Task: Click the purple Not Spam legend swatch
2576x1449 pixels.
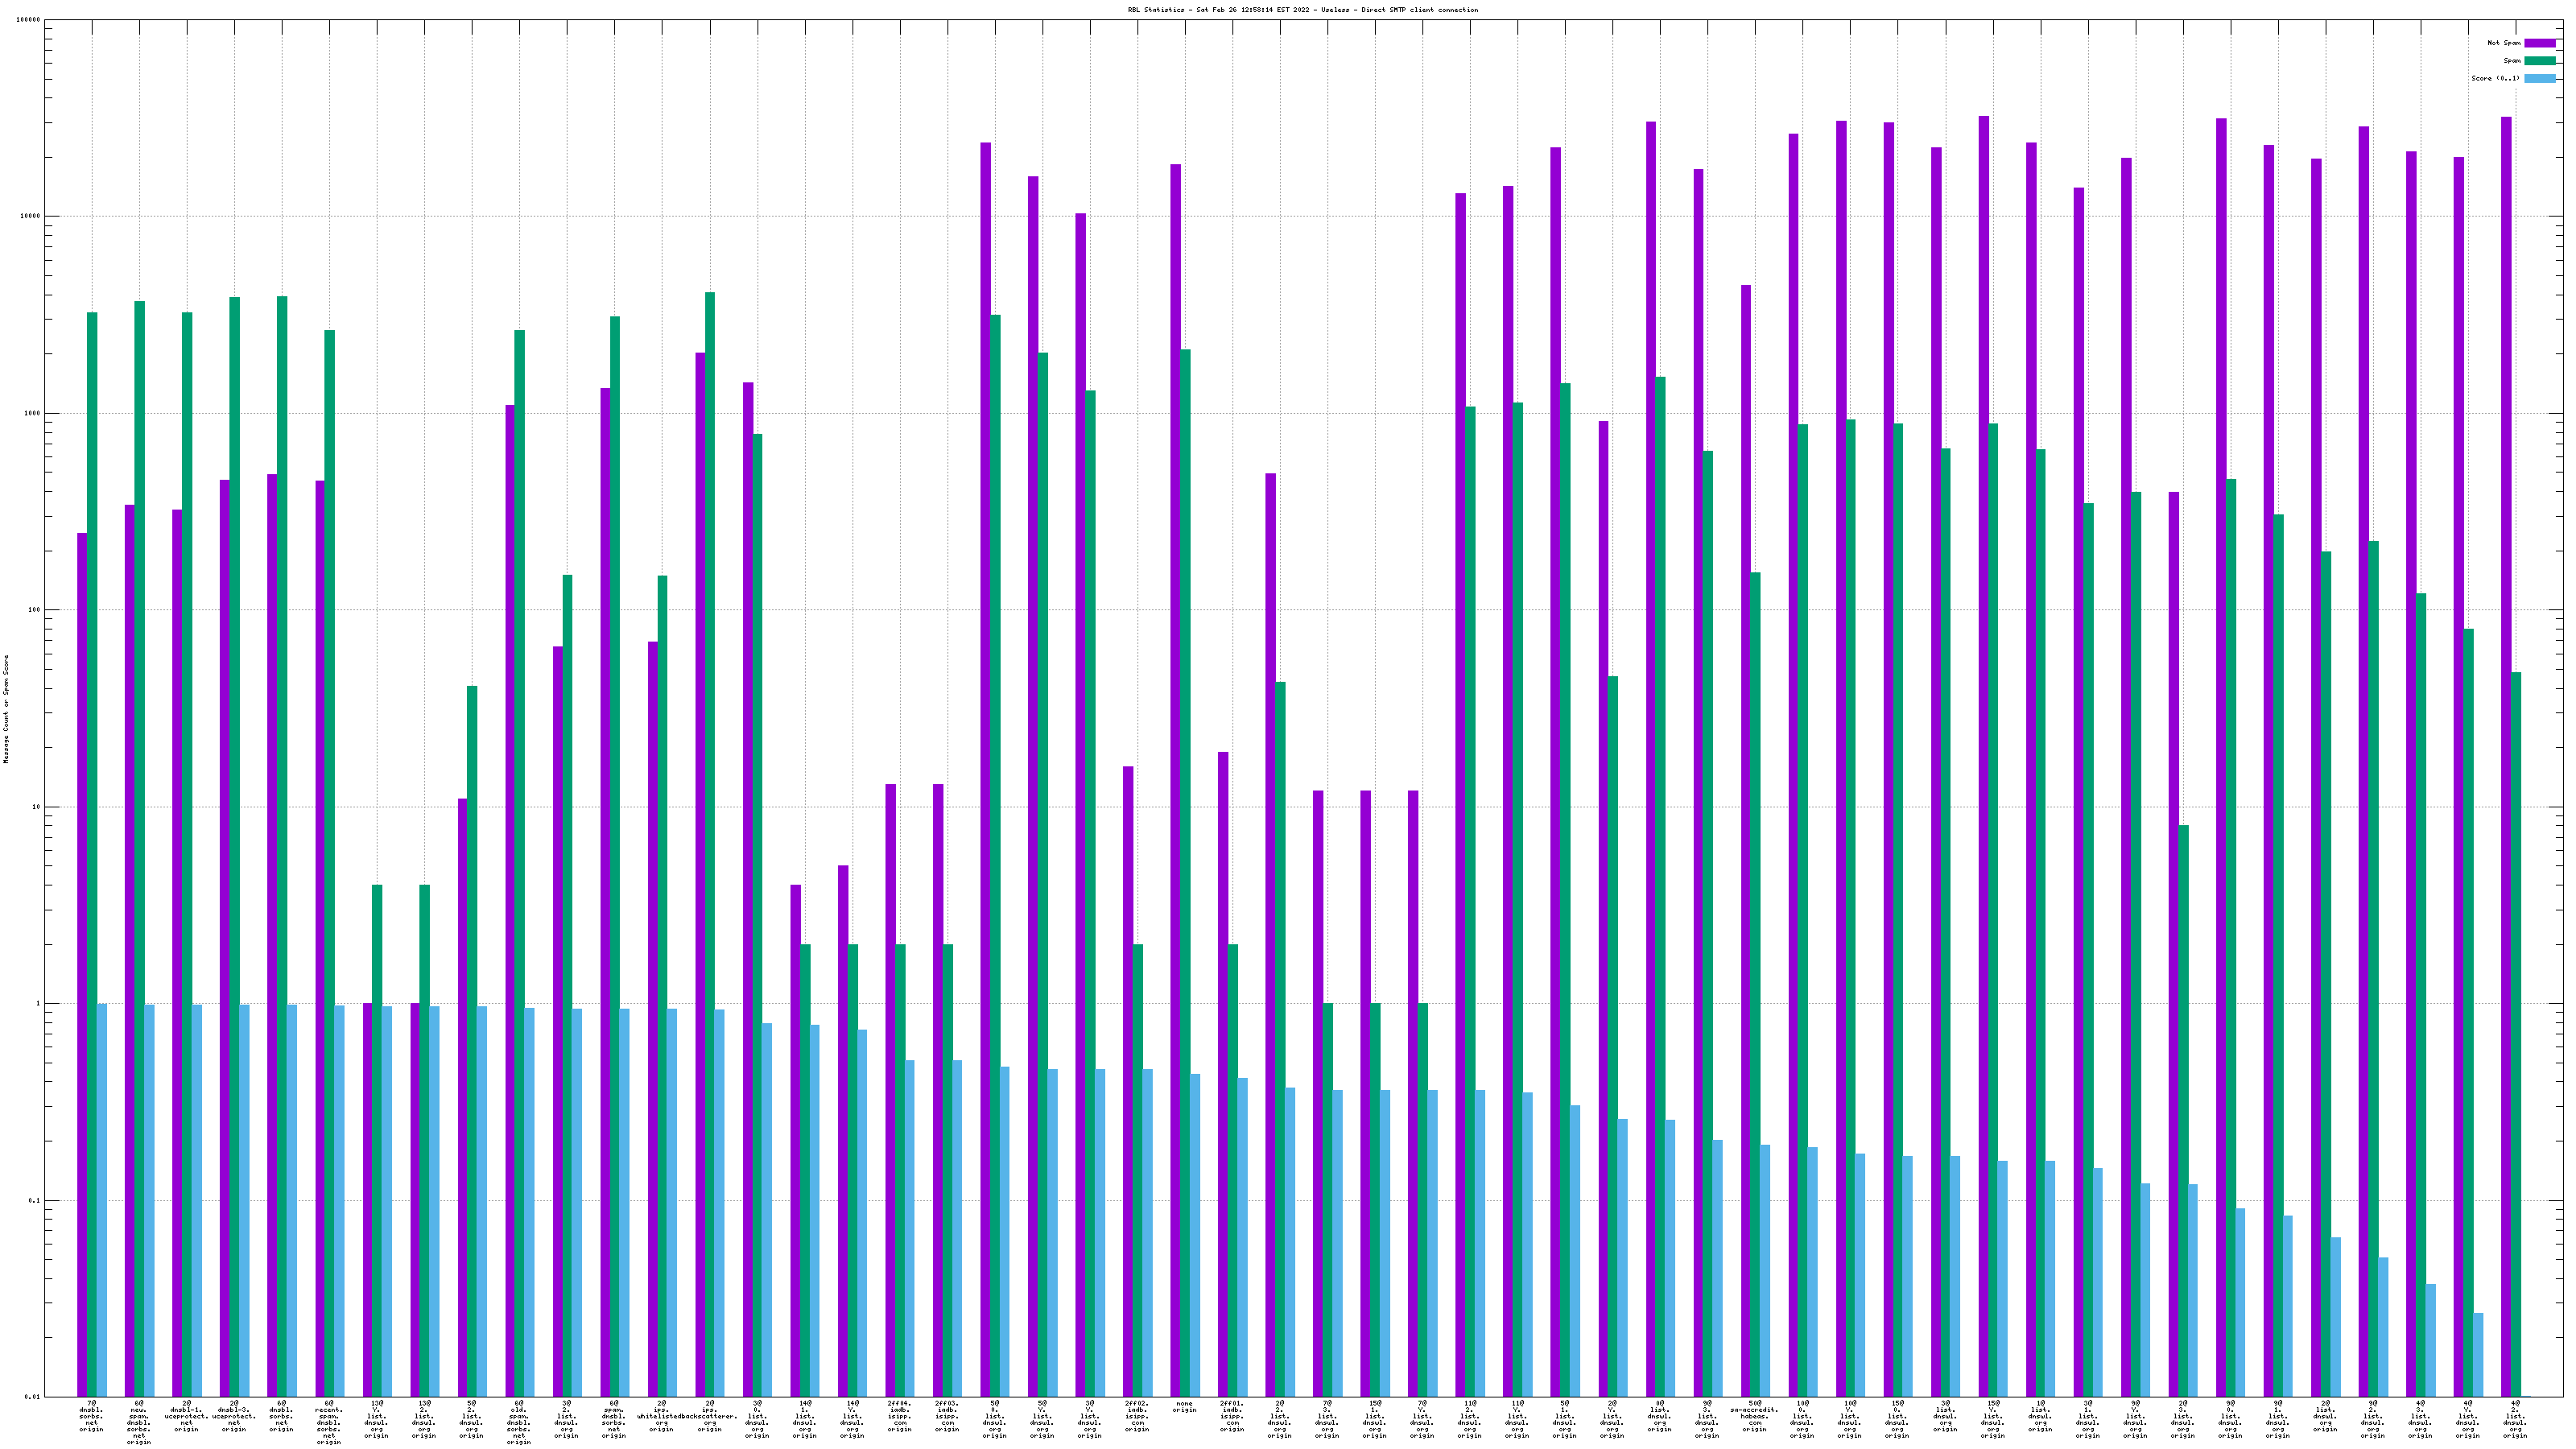Action: tap(2539, 43)
